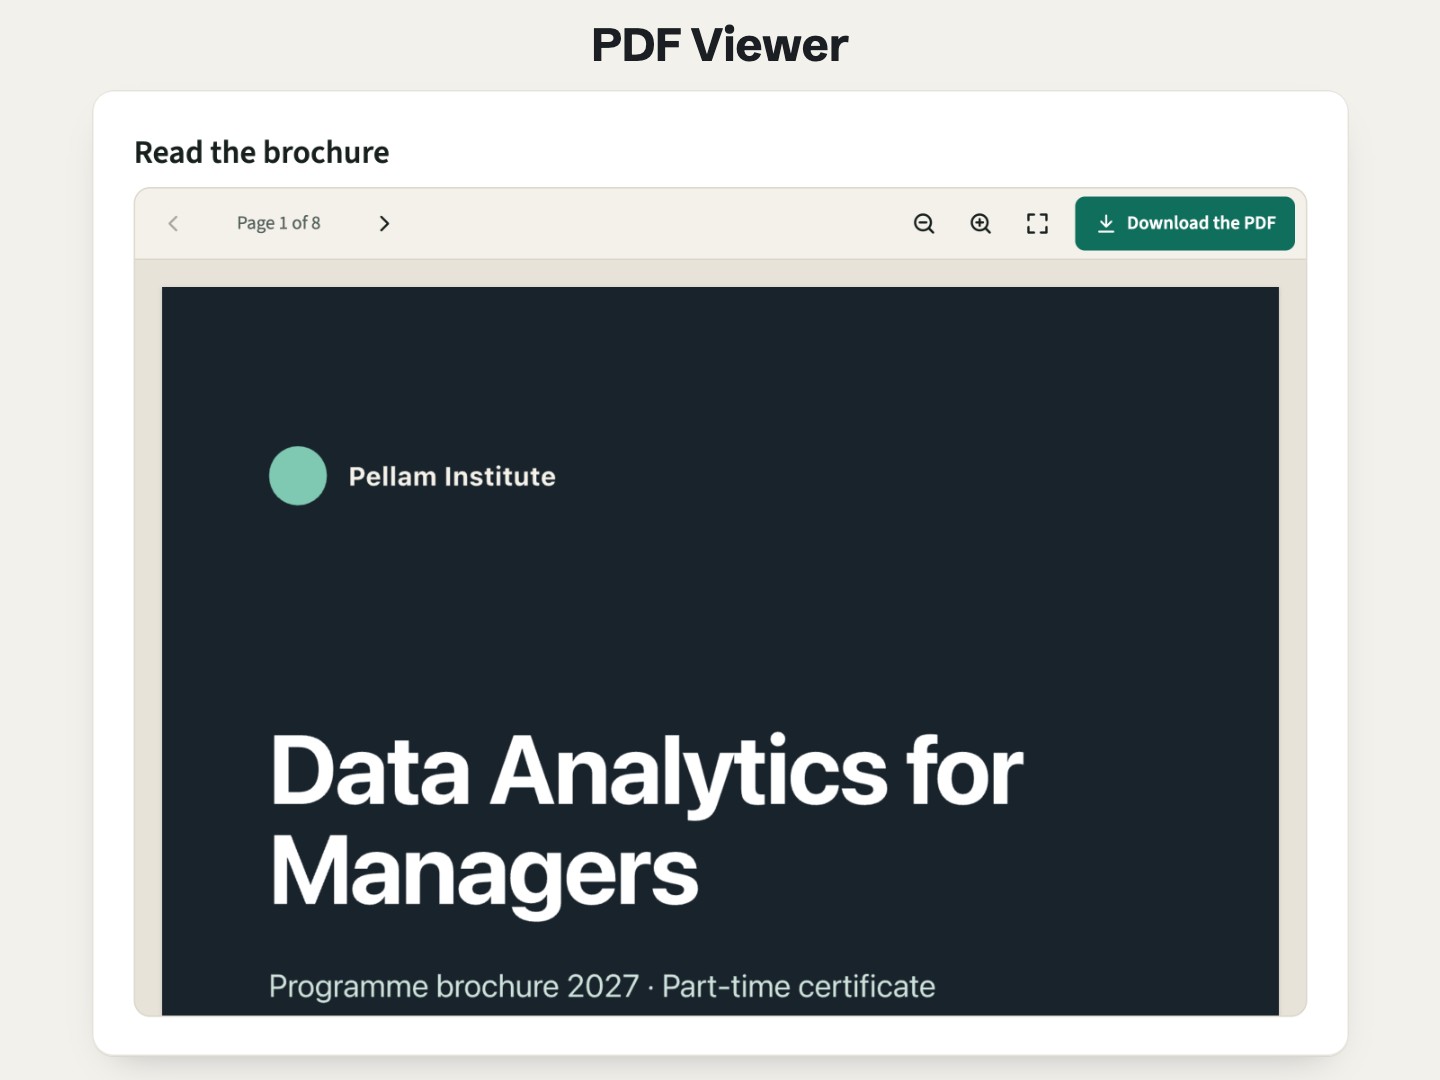Click the 'Read the brochure' heading
The height and width of the screenshot is (1080, 1440).
click(262, 152)
